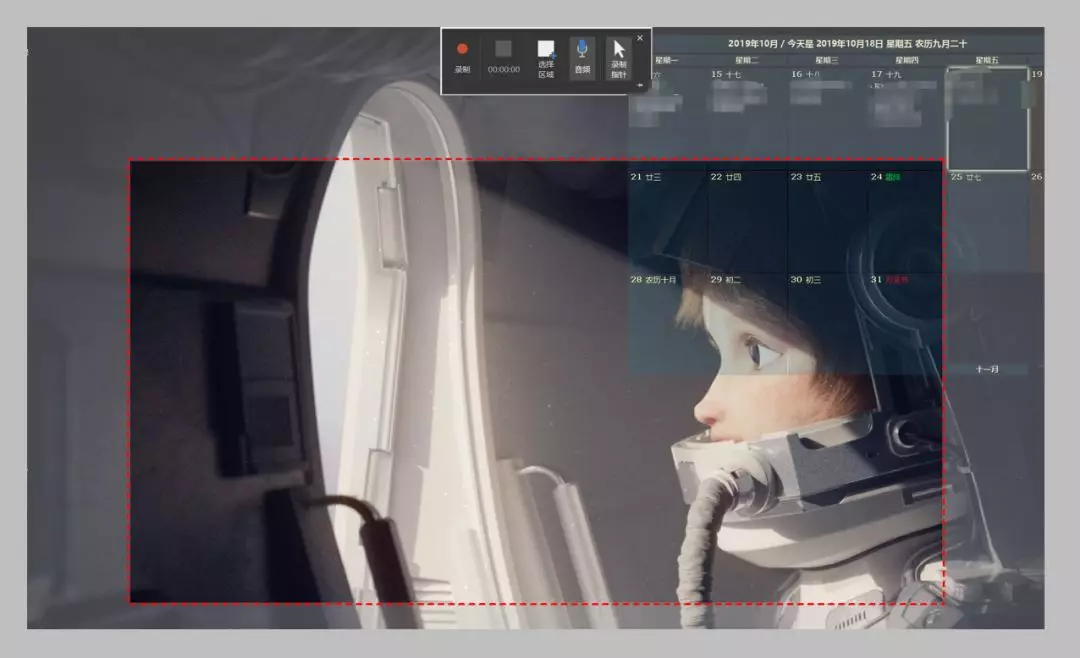Select the 星期五 column header in the calendar
1080x658 pixels.
point(987,61)
